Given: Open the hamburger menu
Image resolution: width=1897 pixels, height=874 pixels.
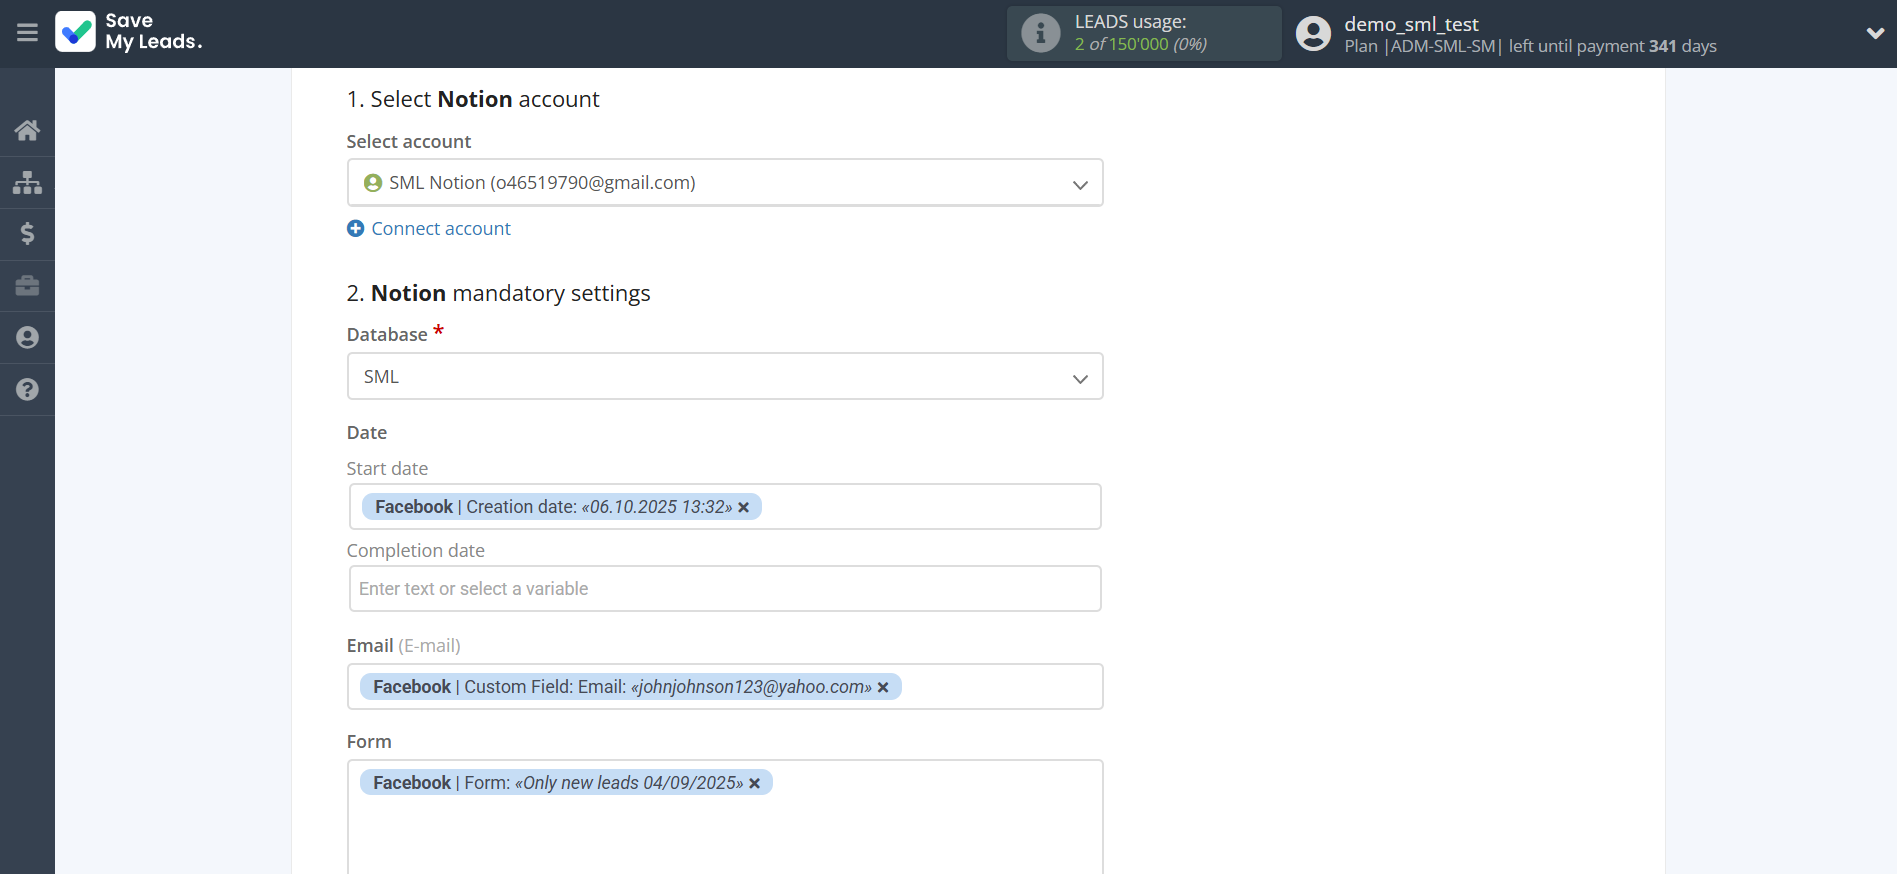Looking at the screenshot, I should tap(27, 33).
